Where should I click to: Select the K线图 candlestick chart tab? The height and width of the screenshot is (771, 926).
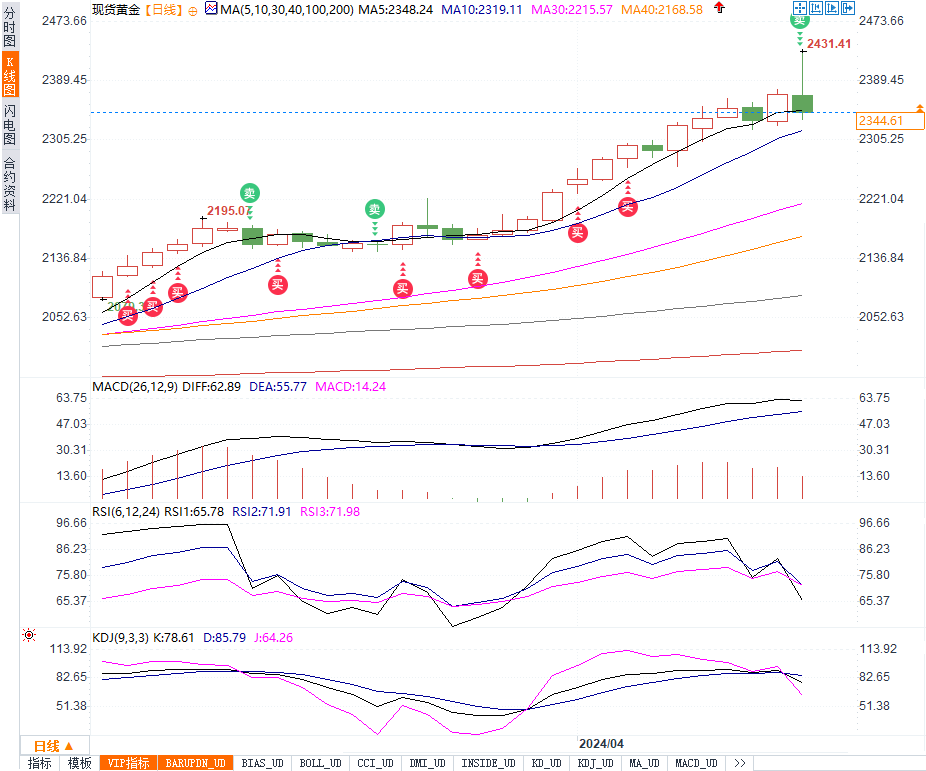click(9, 75)
